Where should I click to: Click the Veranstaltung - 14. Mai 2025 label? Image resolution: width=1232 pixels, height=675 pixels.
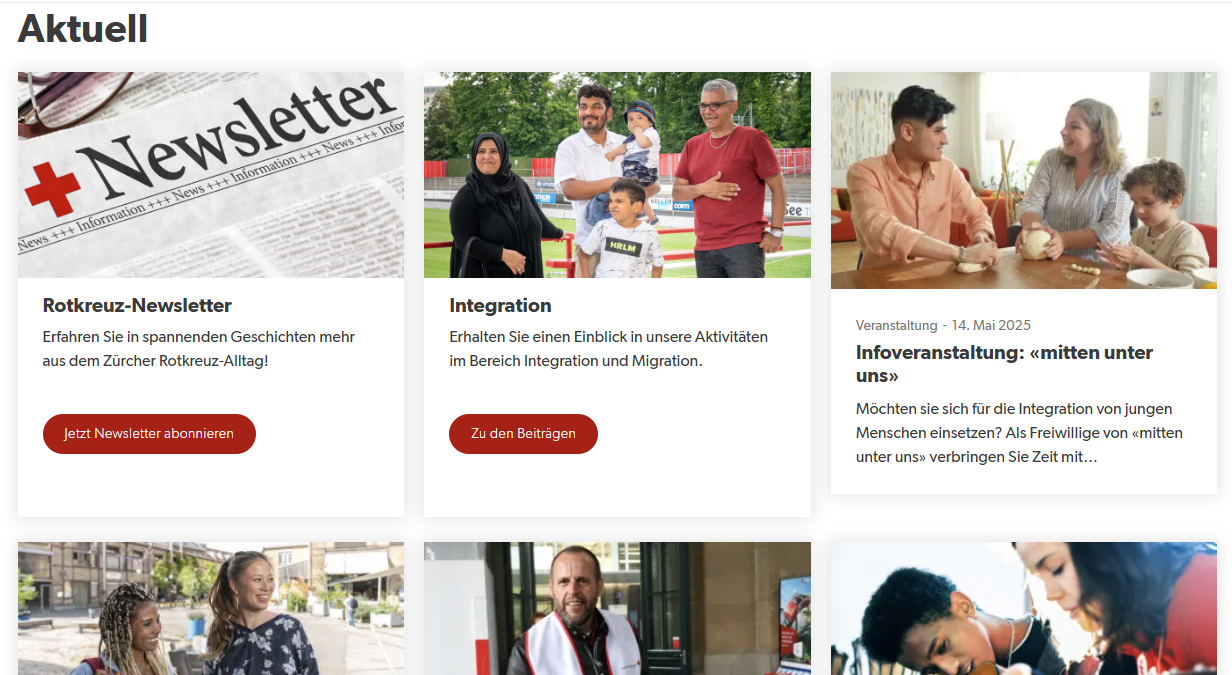point(943,325)
